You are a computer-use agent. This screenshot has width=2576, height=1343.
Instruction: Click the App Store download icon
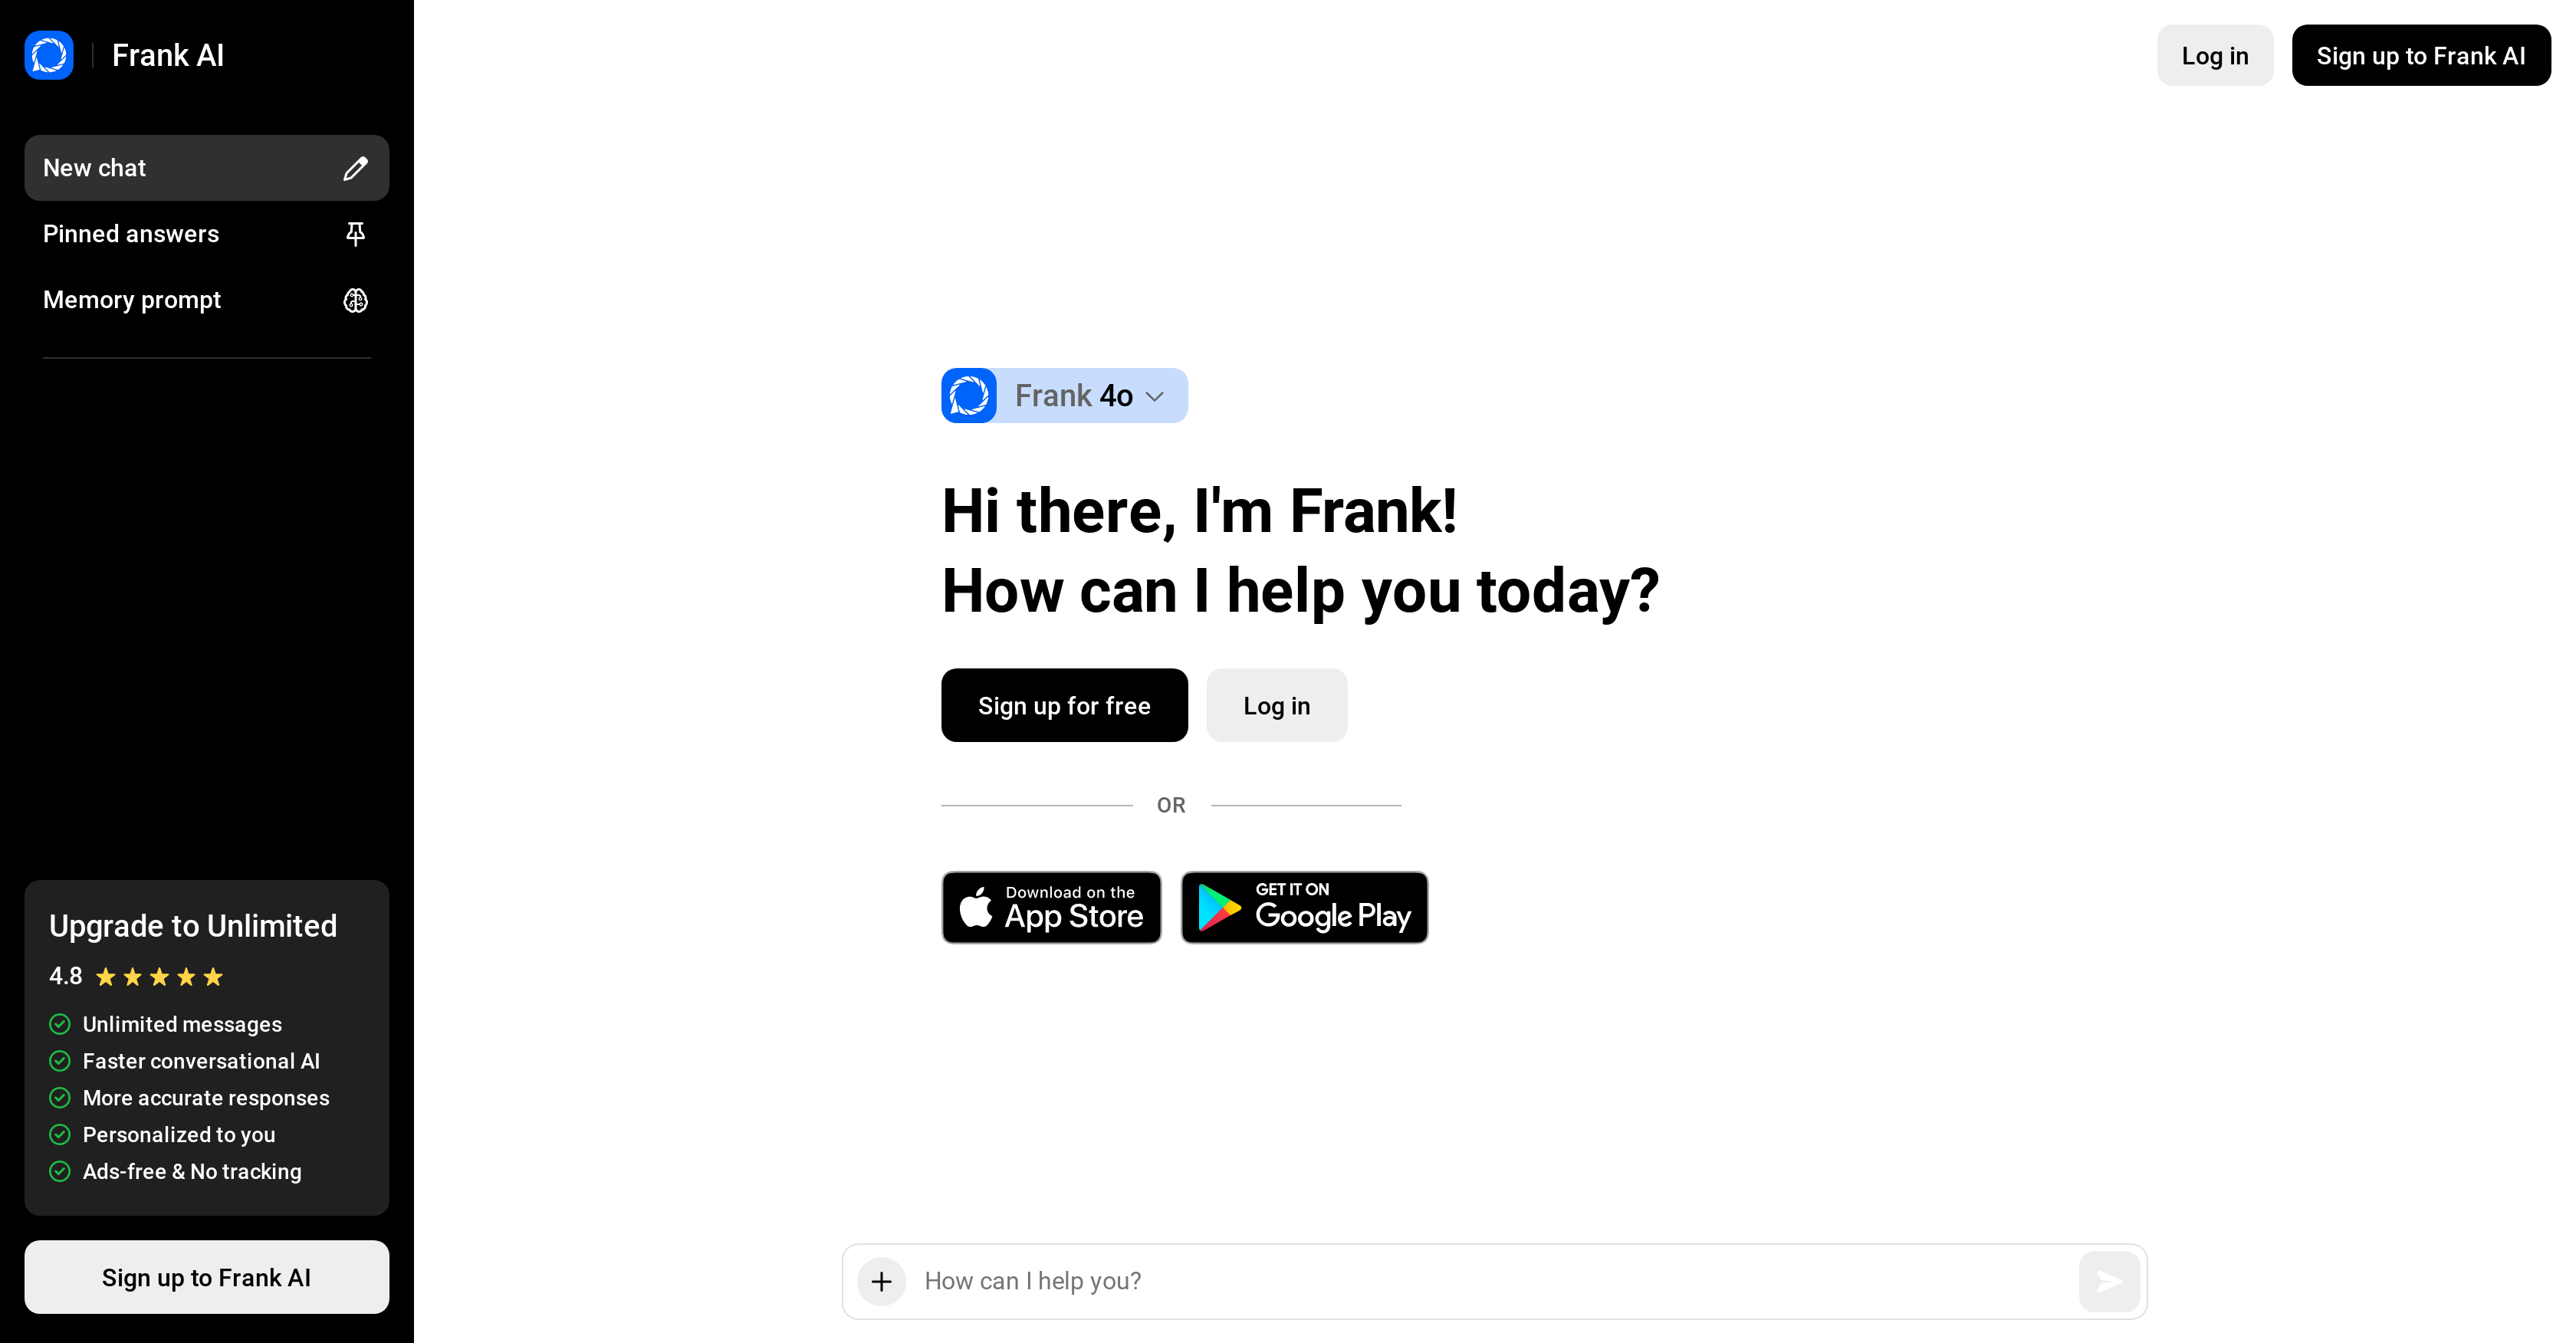click(1051, 908)
